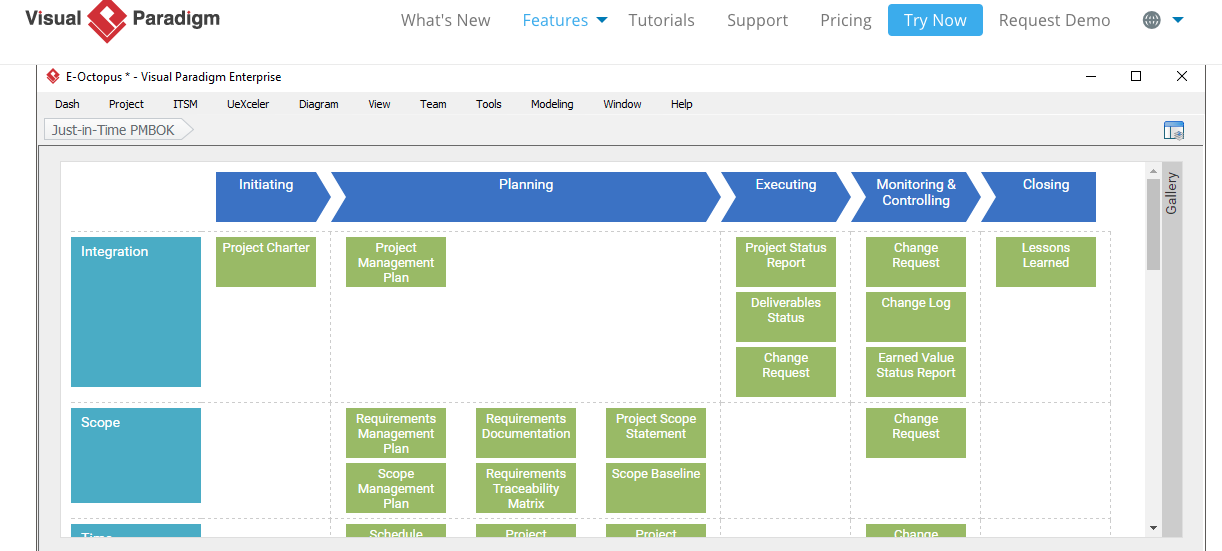1222x551 pixels.
Task: Open the globe language selector
Action: [x=1152, y=20]
